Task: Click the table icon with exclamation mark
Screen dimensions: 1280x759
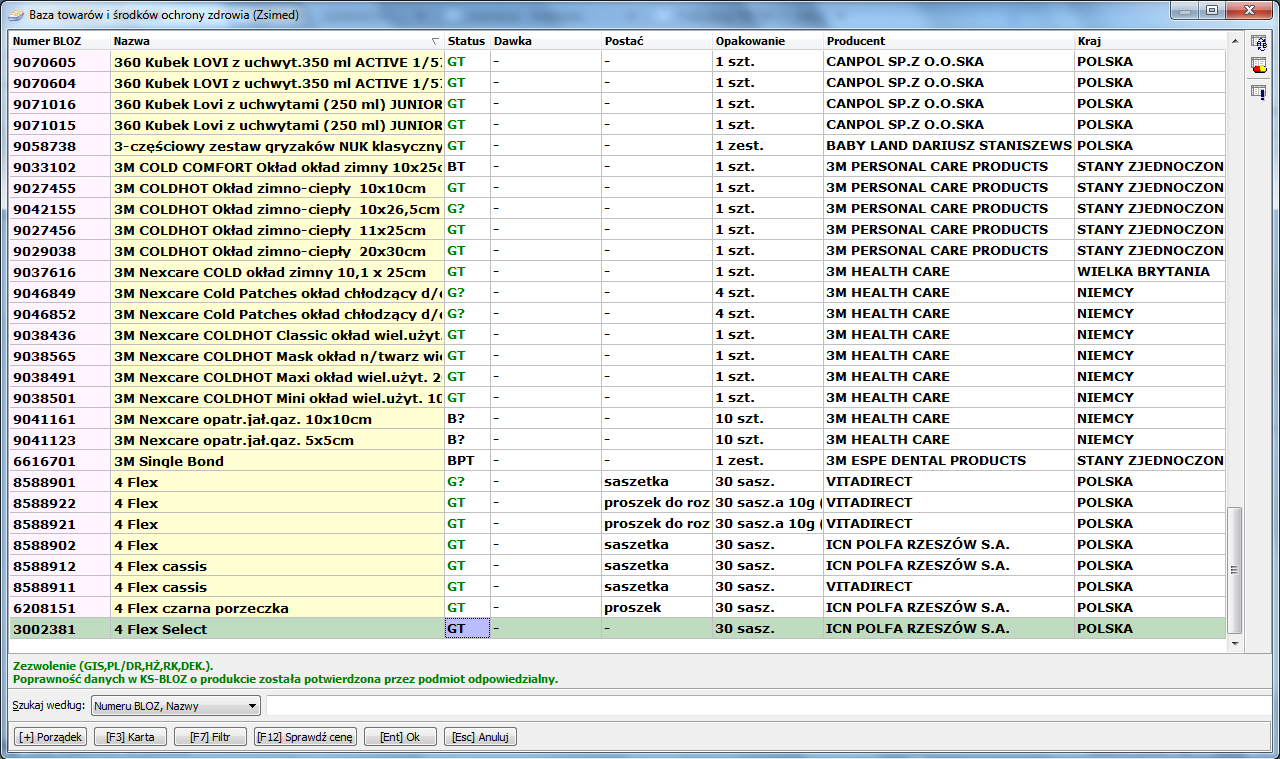Action: [x=1258, y=92]
